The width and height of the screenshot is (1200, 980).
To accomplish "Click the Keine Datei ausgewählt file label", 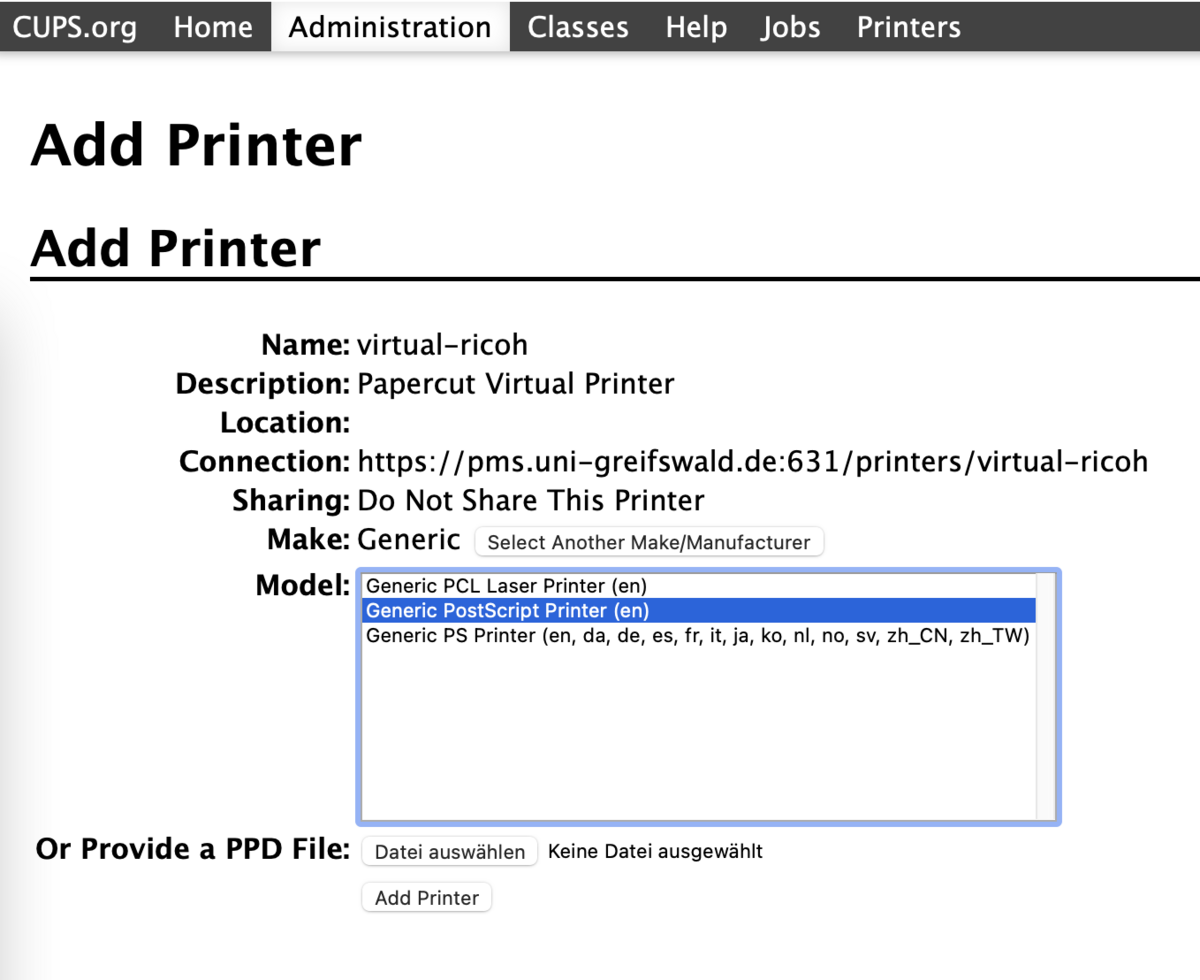I will point(655,852).
